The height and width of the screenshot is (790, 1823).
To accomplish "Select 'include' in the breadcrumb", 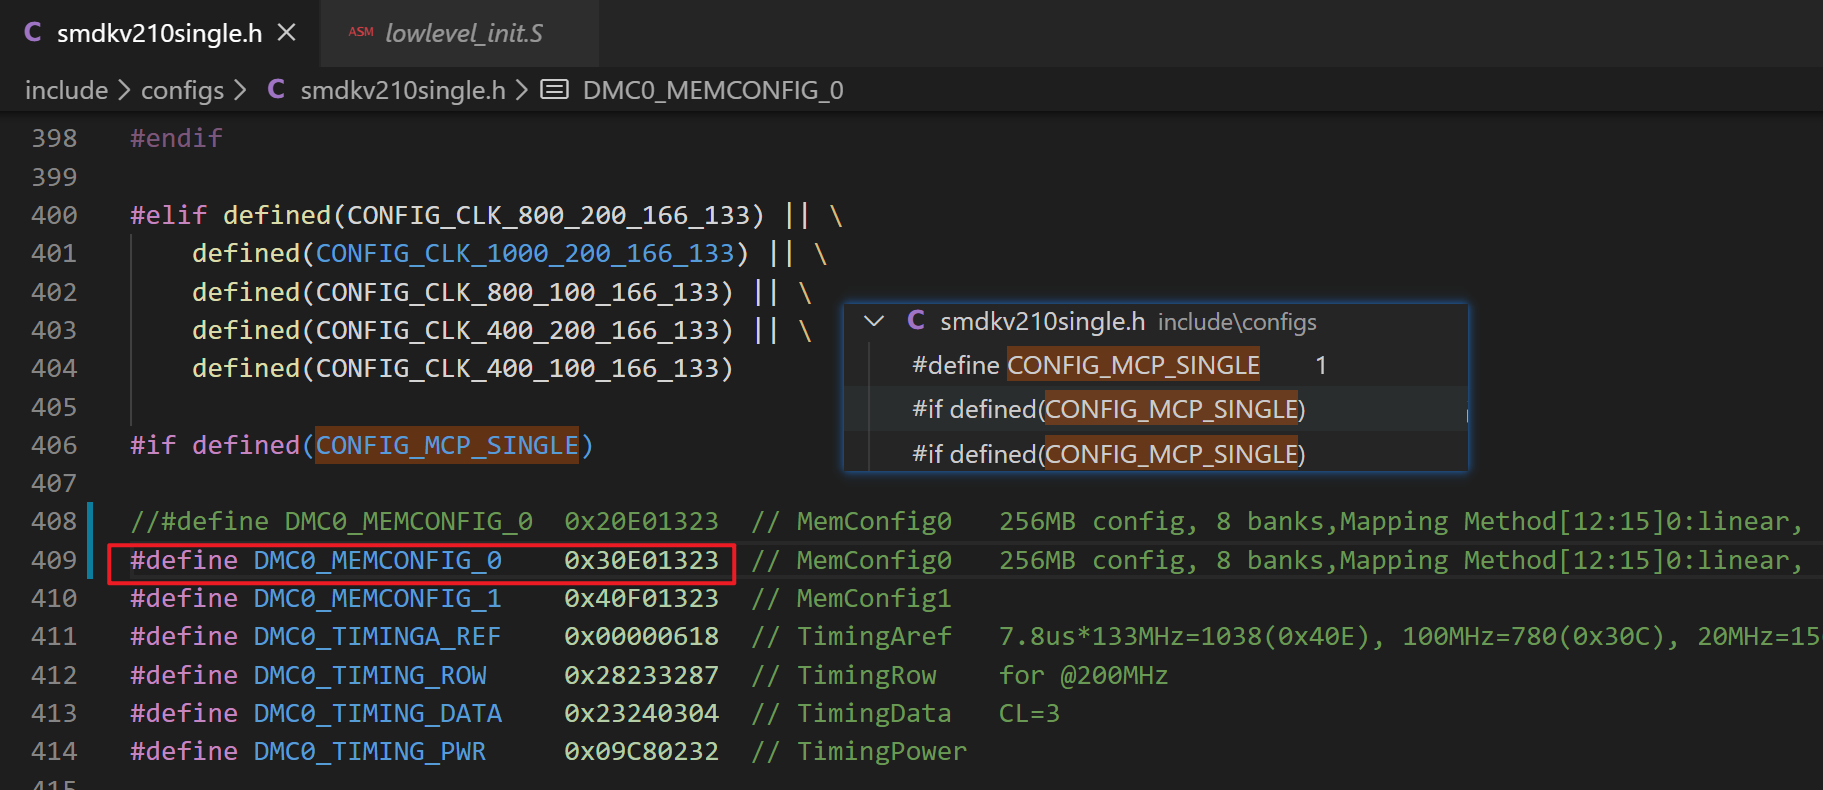I will pyautogui.click(x=66, y=90).
